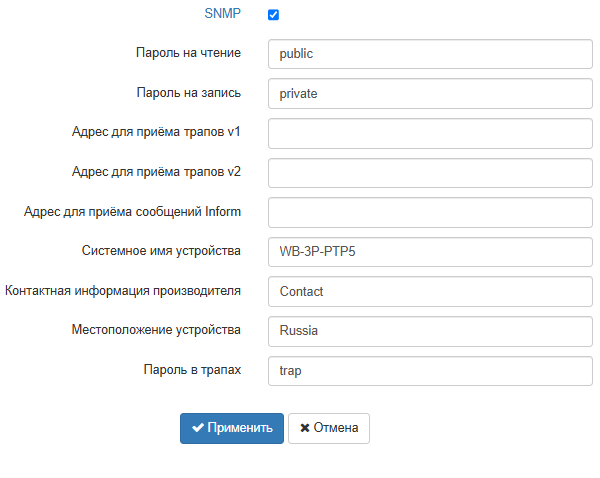
Task: Click the field containing "trap"
Action: (x=431, y=370)
